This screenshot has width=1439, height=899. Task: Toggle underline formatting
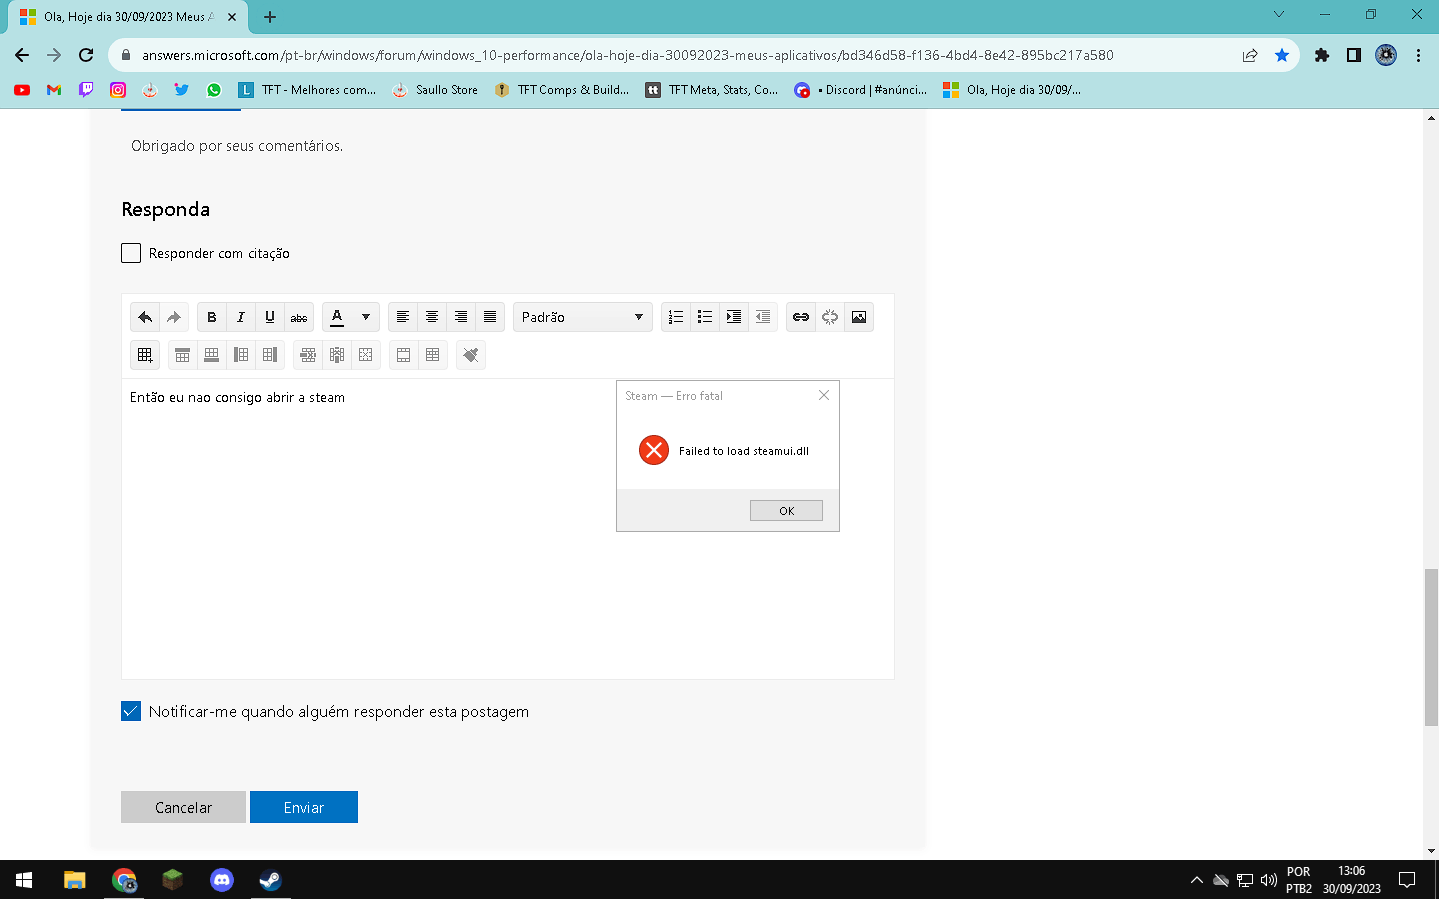(270, 317)
